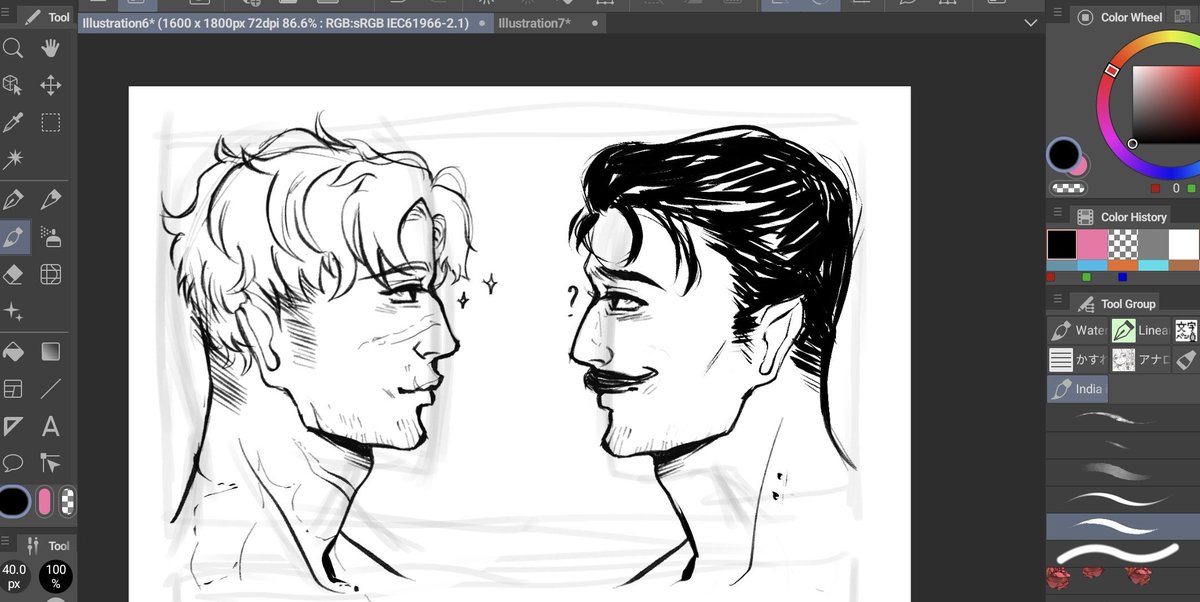Select the かすれ brush group

point(1077,360)
